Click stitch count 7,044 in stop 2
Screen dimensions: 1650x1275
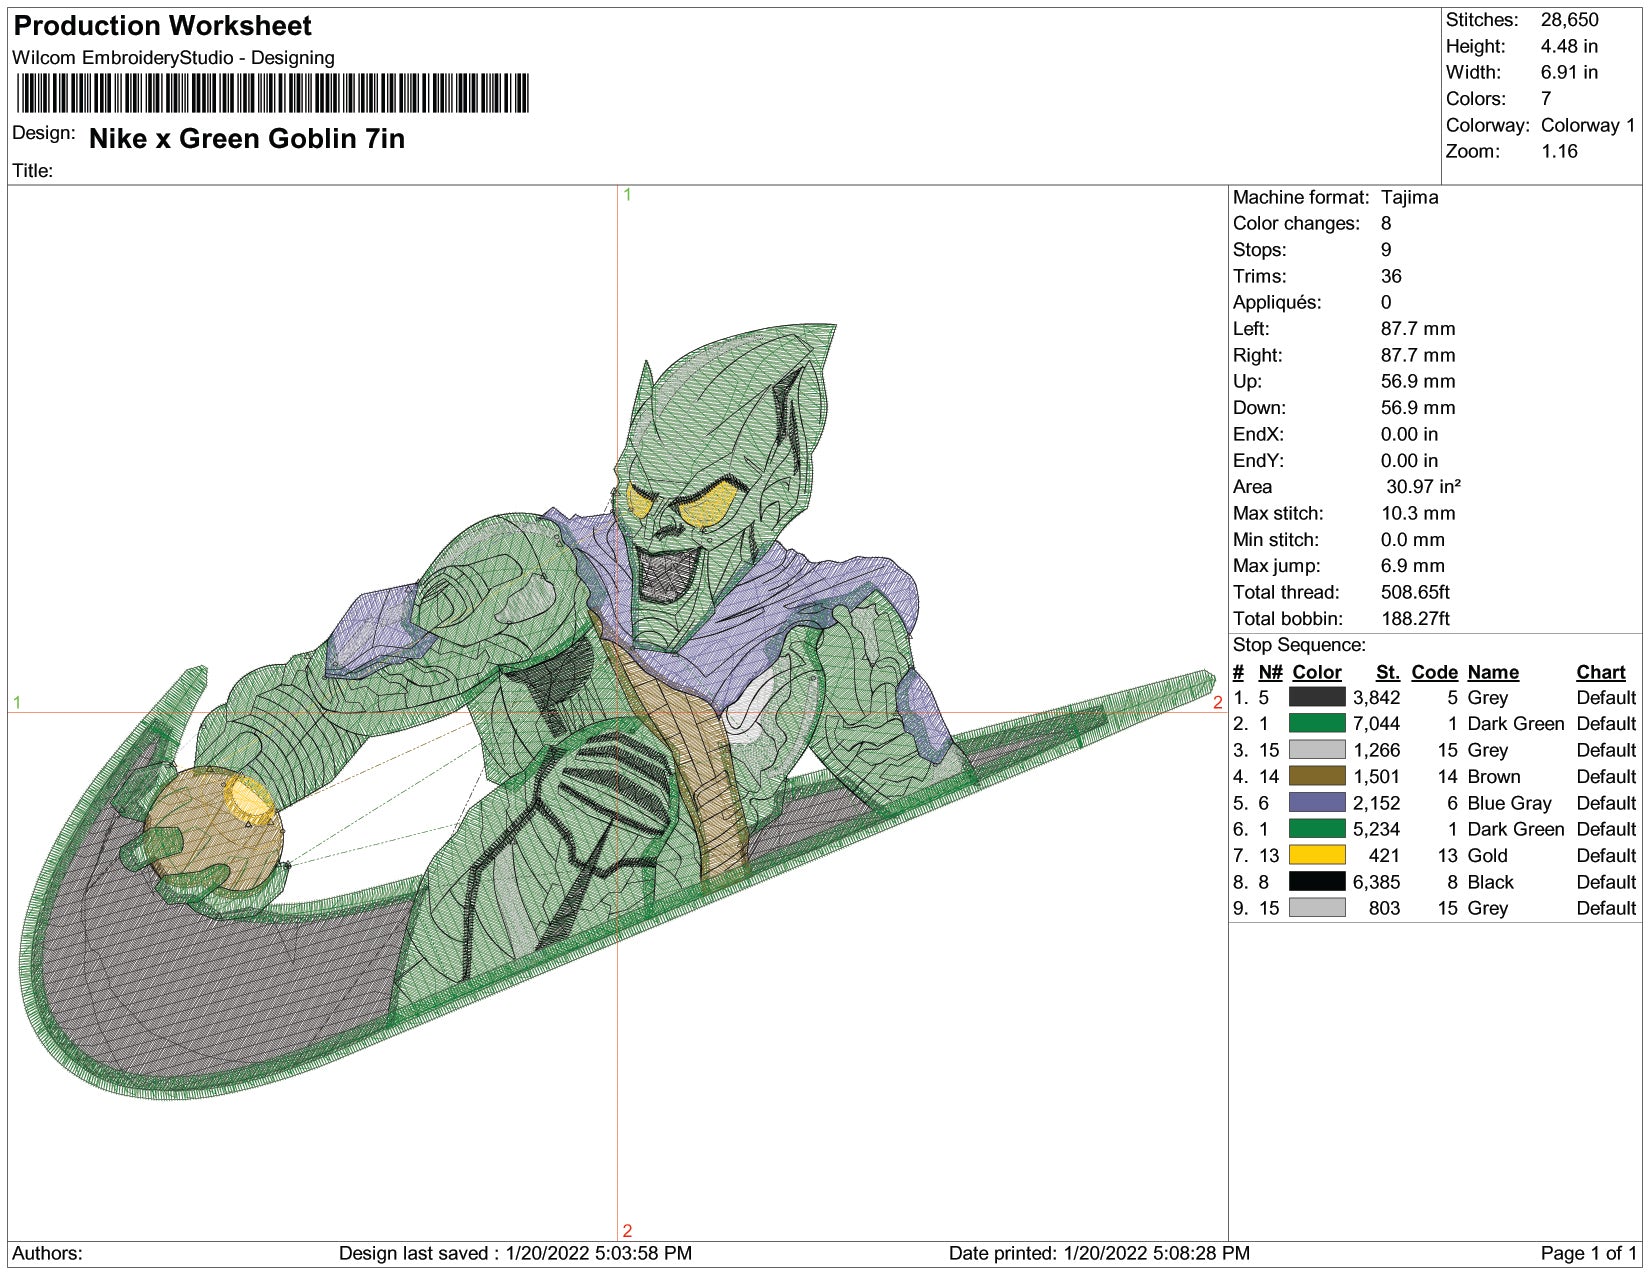coord(1376,723)
